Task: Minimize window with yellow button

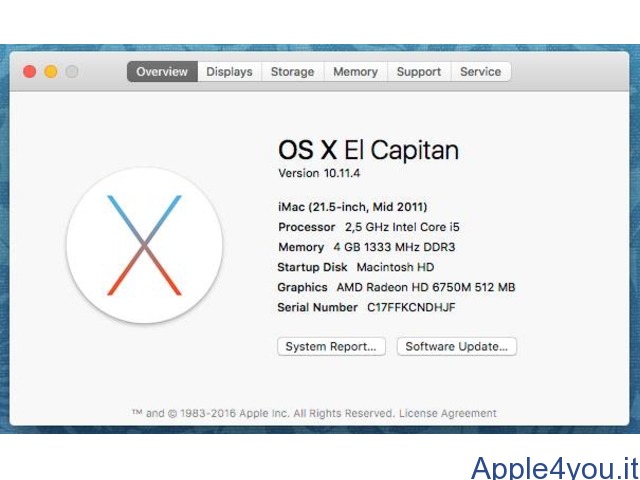Action: (51, 72)
